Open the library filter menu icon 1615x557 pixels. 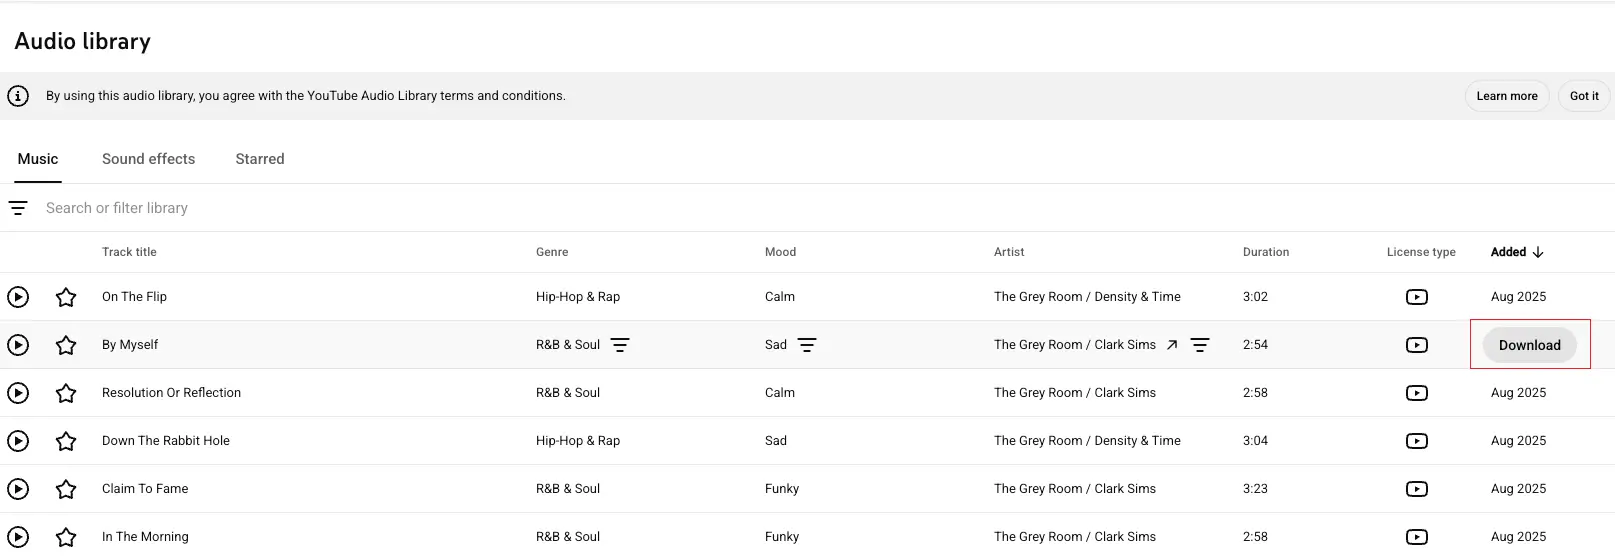(18, 208)
